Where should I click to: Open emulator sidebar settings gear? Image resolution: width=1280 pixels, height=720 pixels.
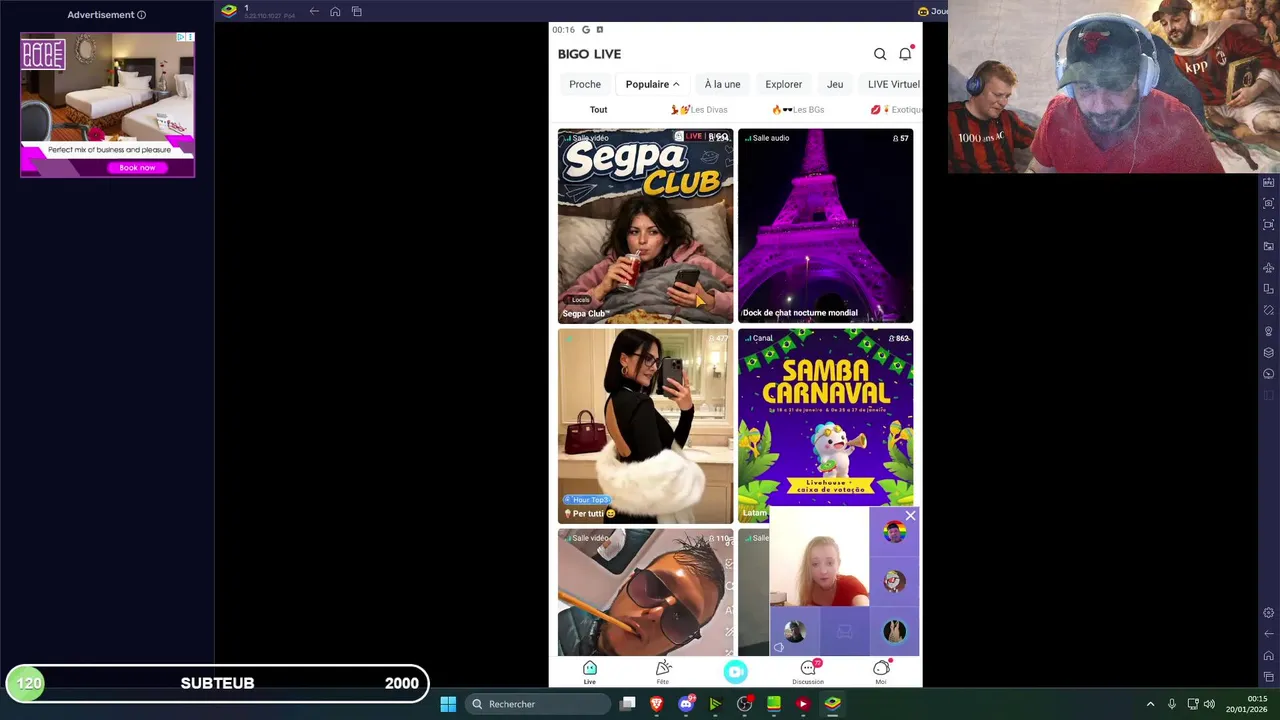click(1269, 613)
